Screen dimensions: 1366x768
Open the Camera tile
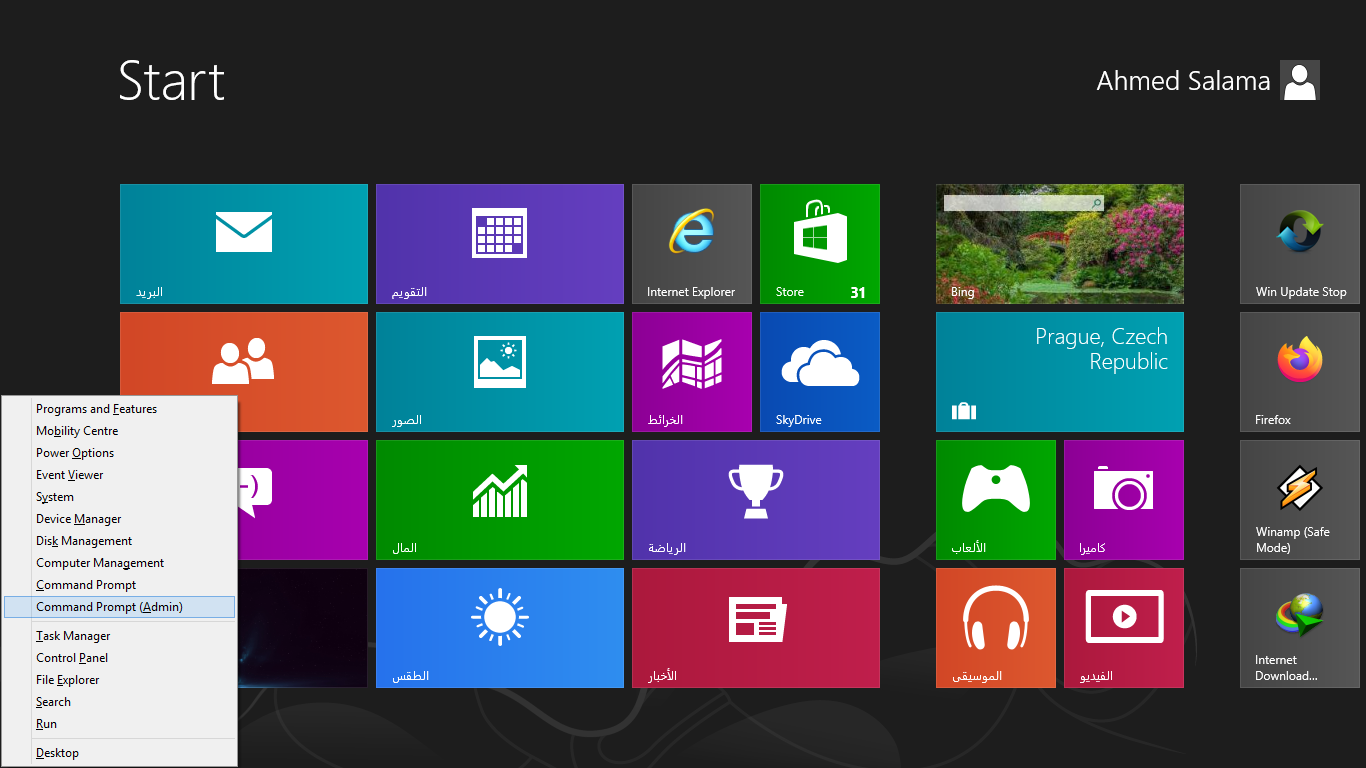[1124, 500]
